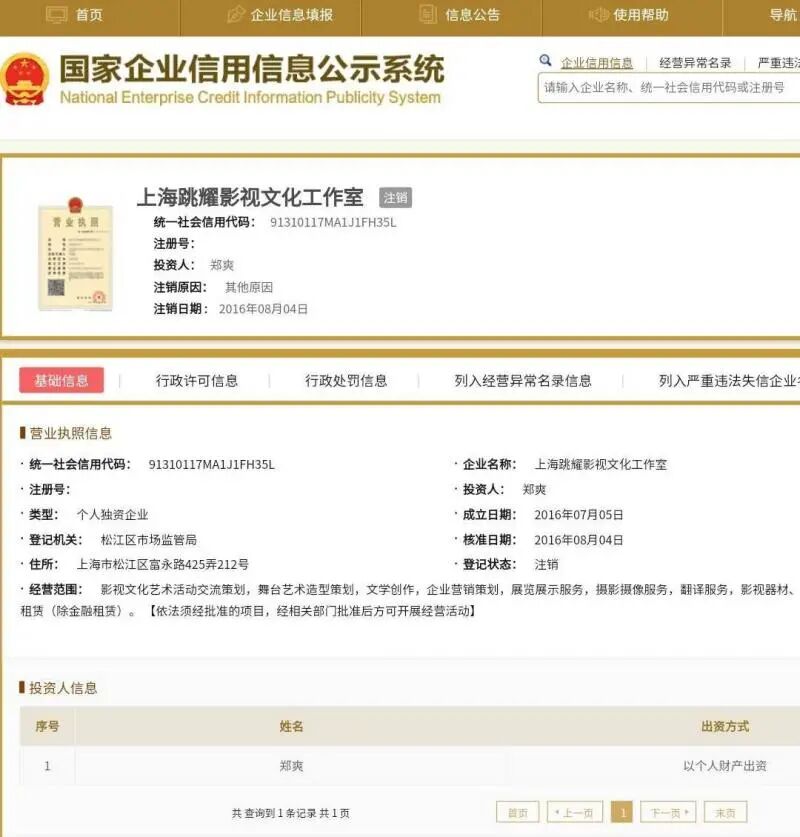Image resolution: width=800 pixels, height=837 pixels.
Task: Click 共查询到1条记录 pagination summary
Action: (291, 813)
